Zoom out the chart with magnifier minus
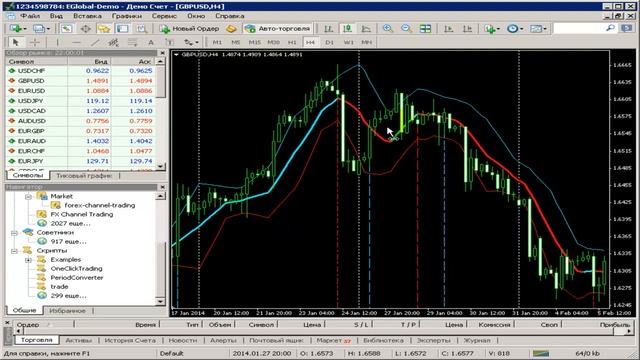The width and height of the screenshot is (640, 360). pos(407,29)
